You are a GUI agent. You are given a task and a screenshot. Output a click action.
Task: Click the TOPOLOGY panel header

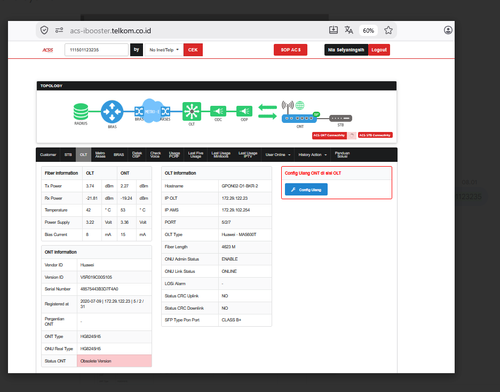[x=216, y=86]
